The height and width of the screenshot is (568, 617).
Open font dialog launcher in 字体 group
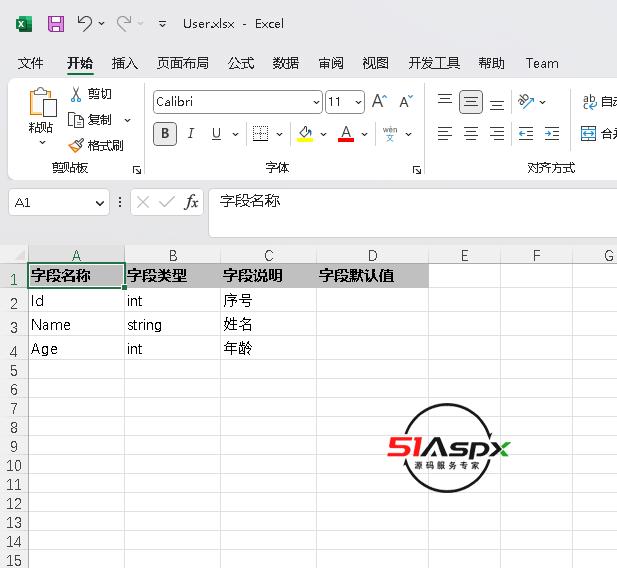416,170
